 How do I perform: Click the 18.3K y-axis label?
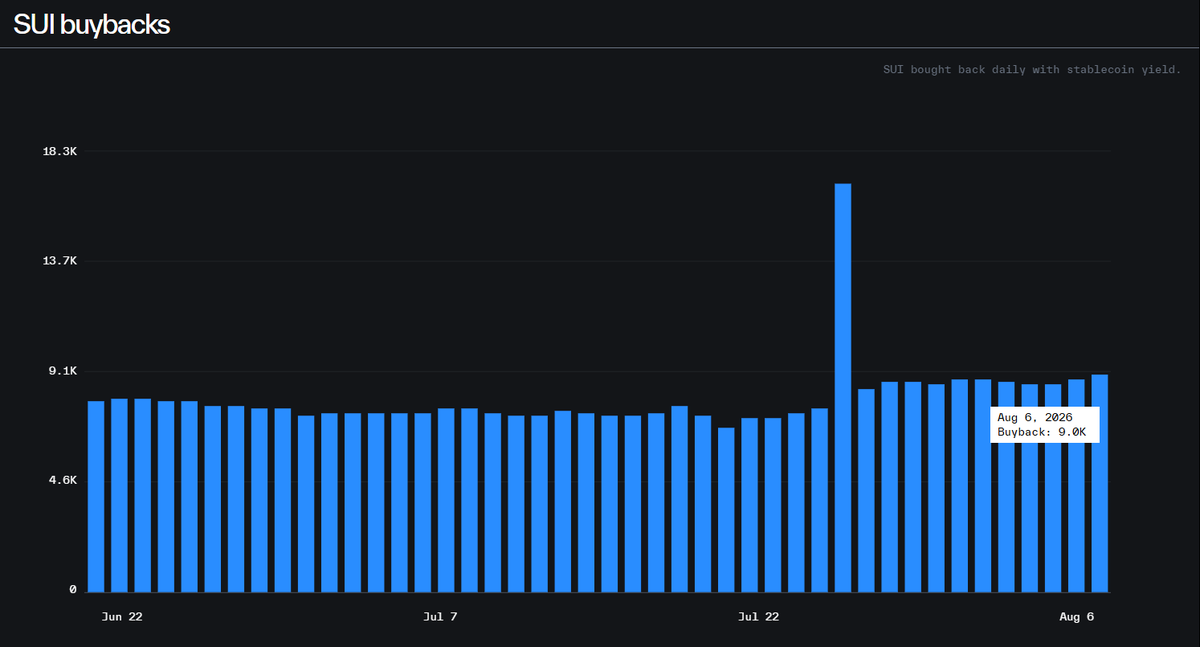(x=60, y=151)
